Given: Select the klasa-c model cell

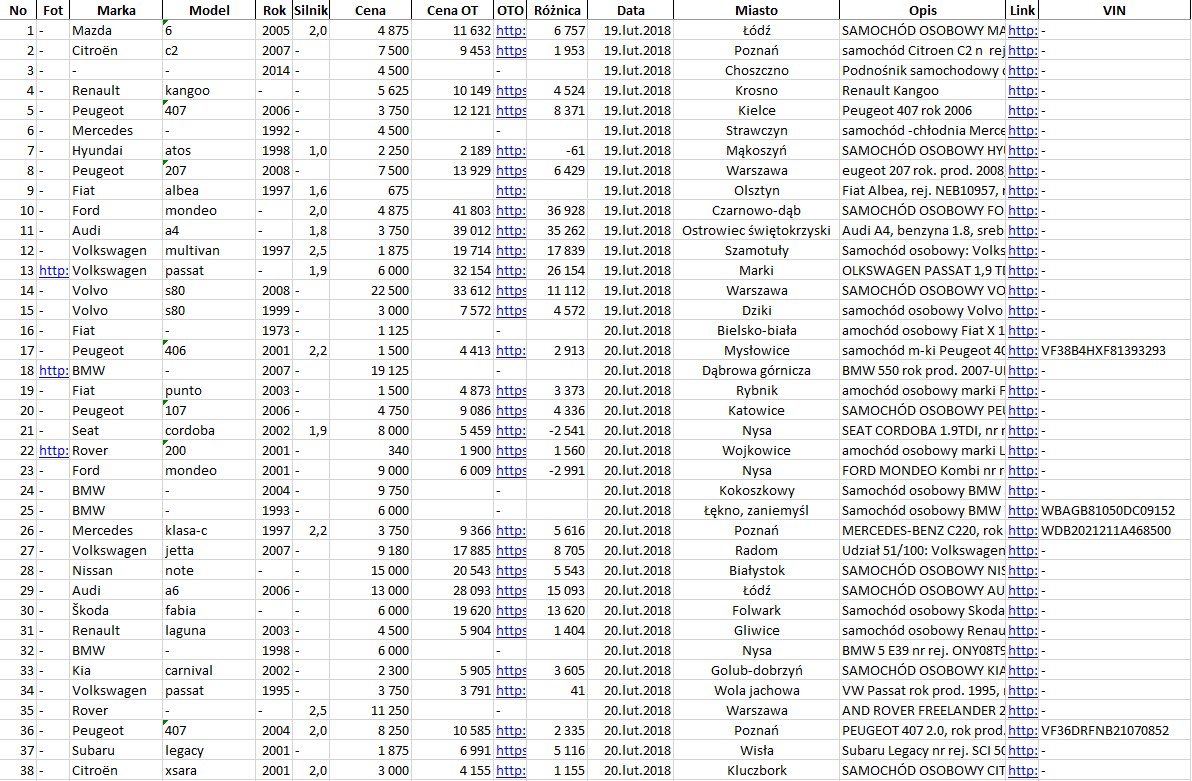Looking at the screenshot, I should [x=209, y=530].
